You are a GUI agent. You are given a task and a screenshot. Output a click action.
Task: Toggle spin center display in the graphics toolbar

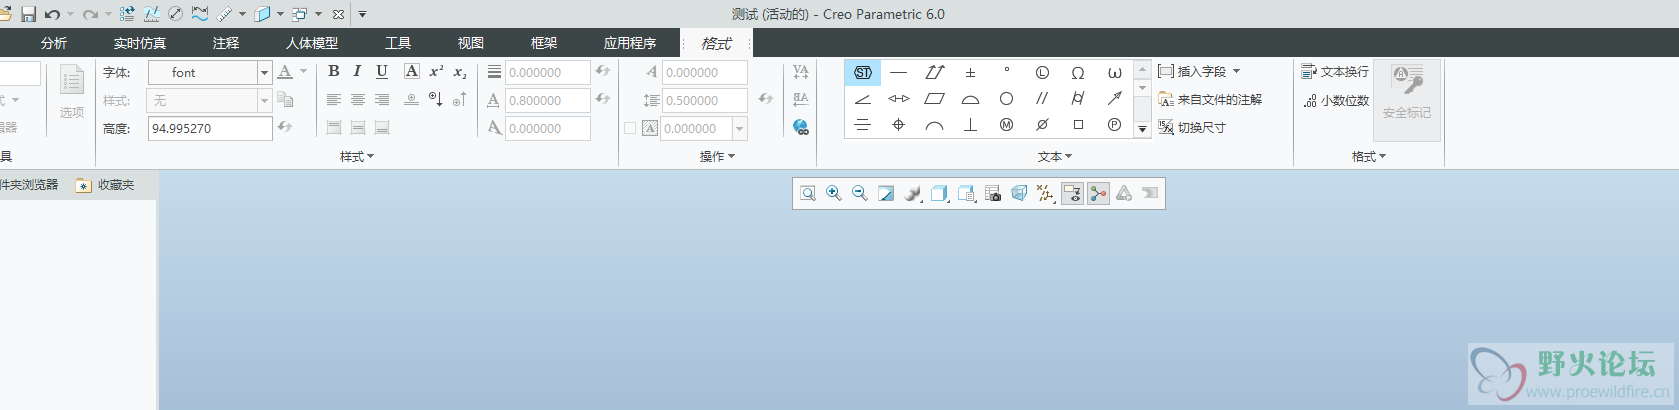pos(1098,194)
